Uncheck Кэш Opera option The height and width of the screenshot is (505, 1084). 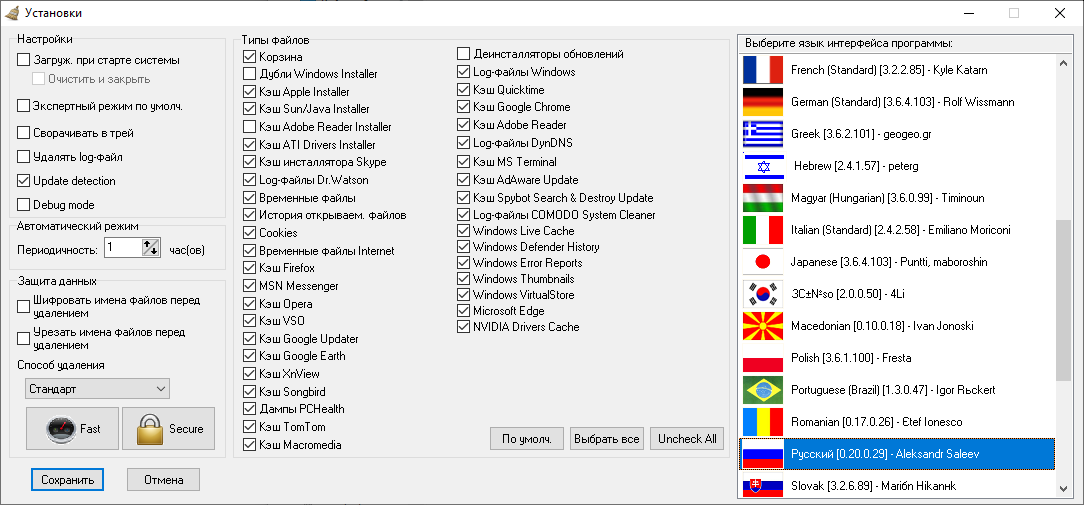pos(250,304)
